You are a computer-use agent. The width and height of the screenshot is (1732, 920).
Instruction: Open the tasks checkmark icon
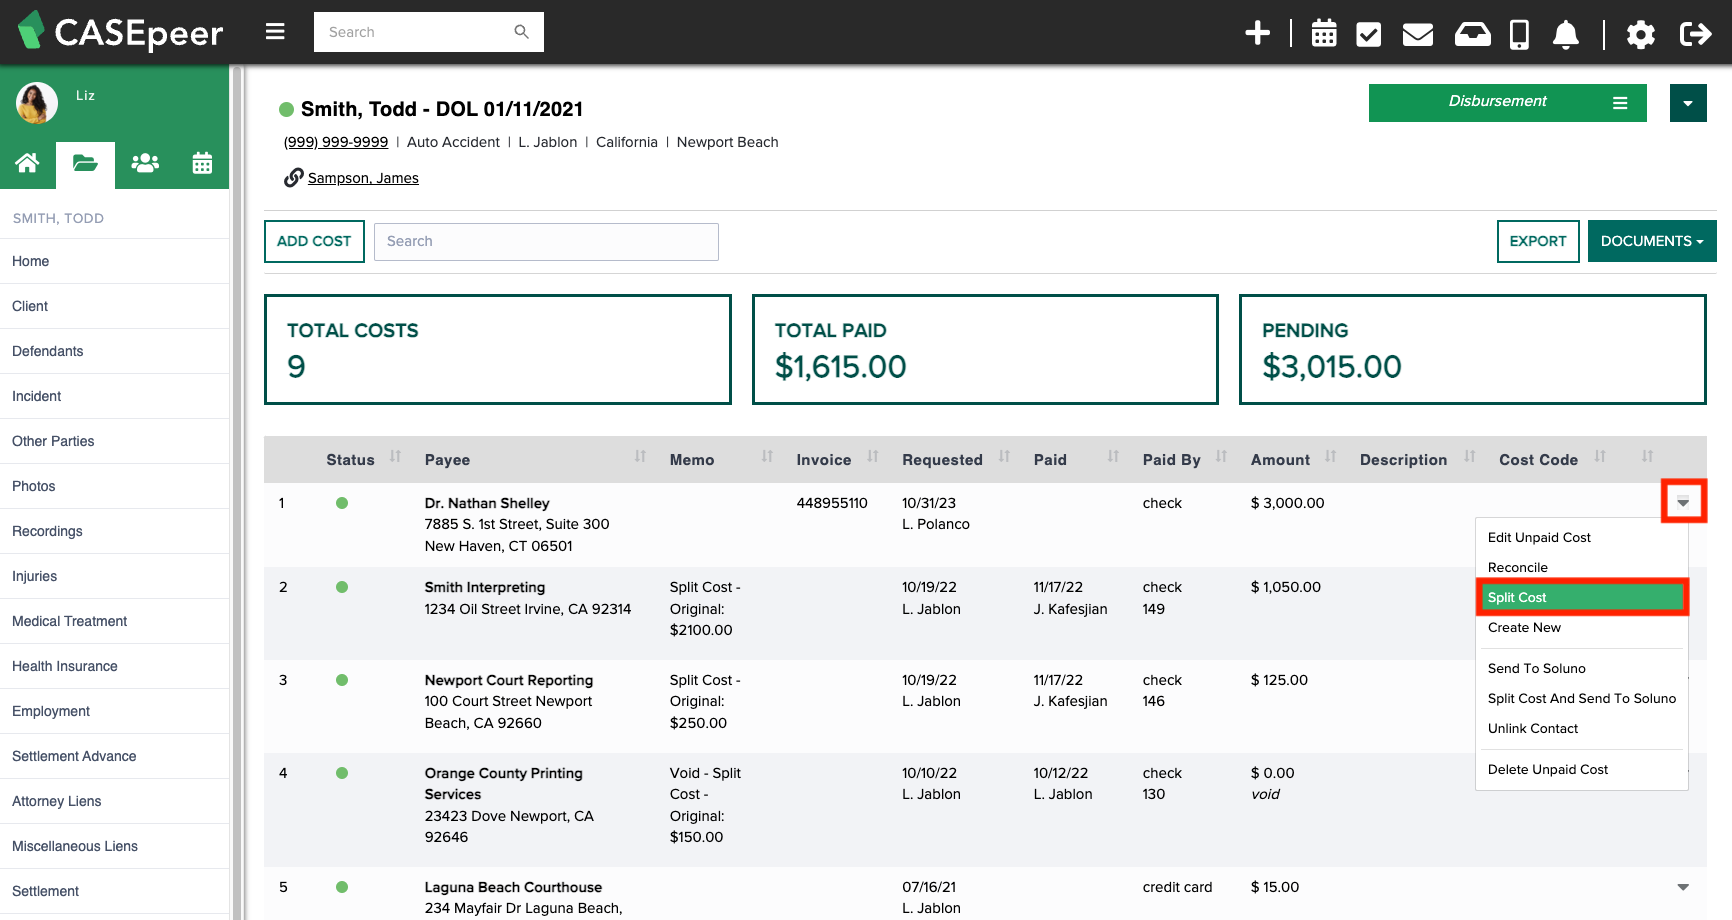pos(1369,33)
